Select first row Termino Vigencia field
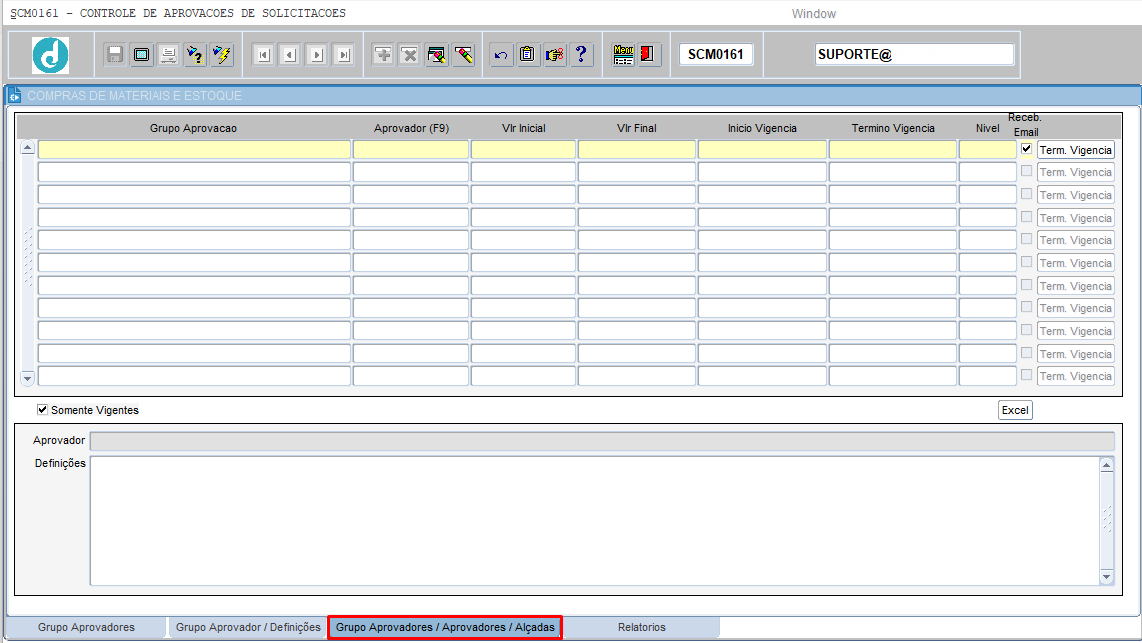Viewport: 1142px width, 643px height. point(893,150)
